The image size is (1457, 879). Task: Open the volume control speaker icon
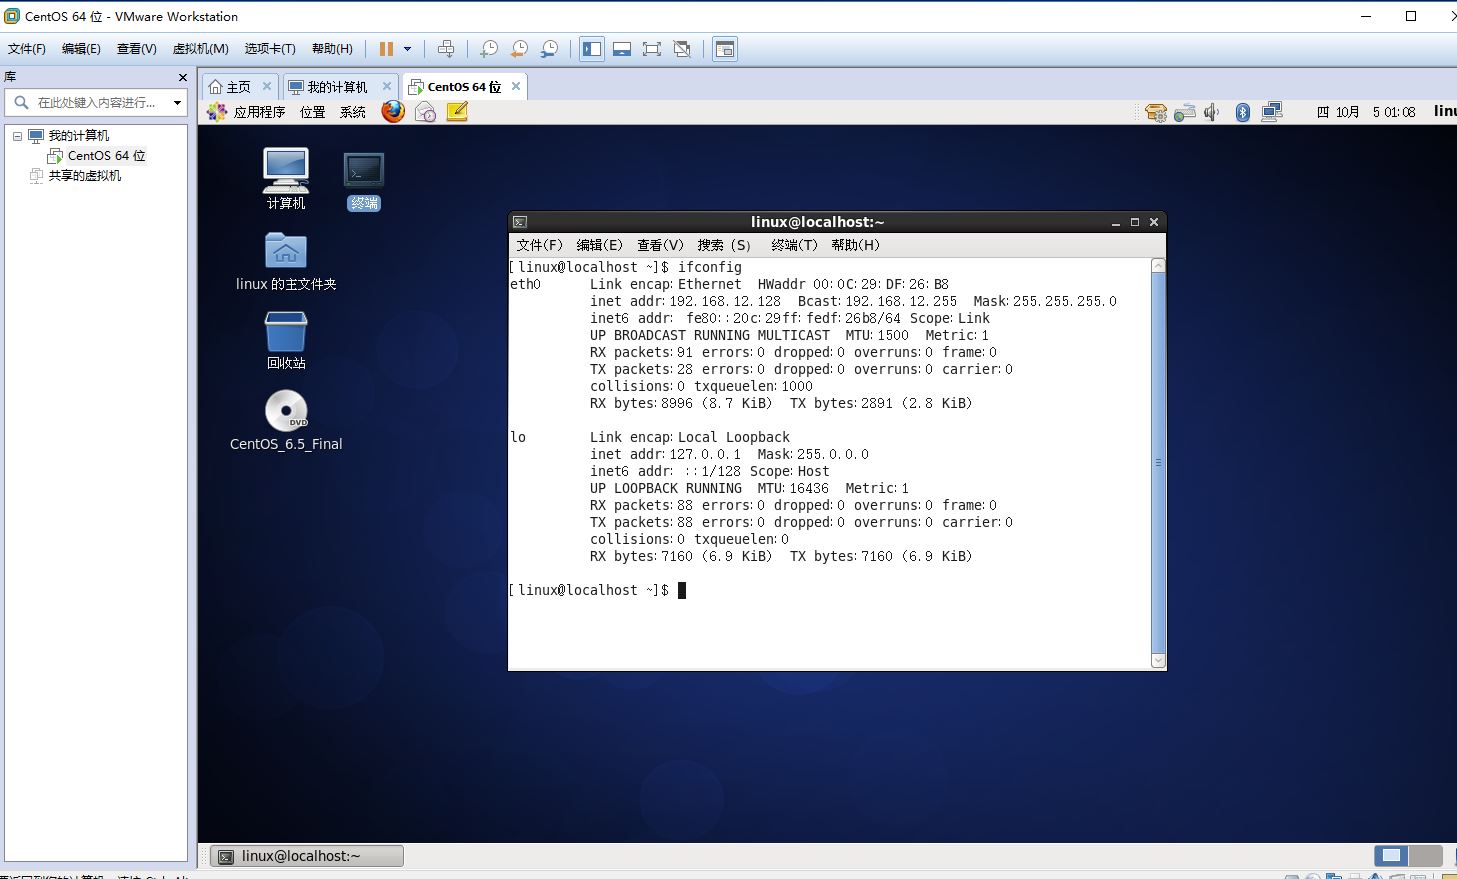(1212, 112)
